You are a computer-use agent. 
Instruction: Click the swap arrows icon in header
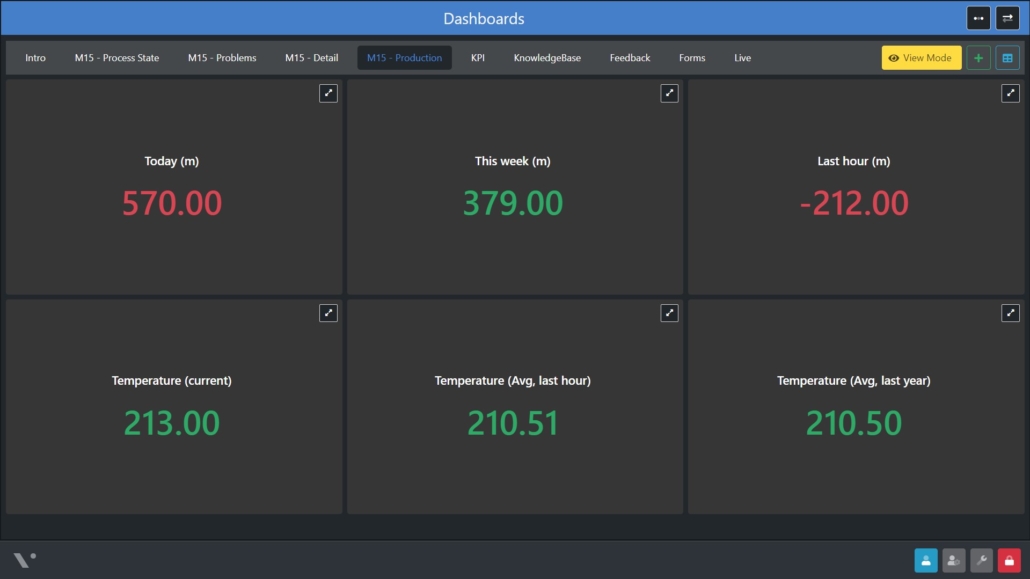(1007, 18)
